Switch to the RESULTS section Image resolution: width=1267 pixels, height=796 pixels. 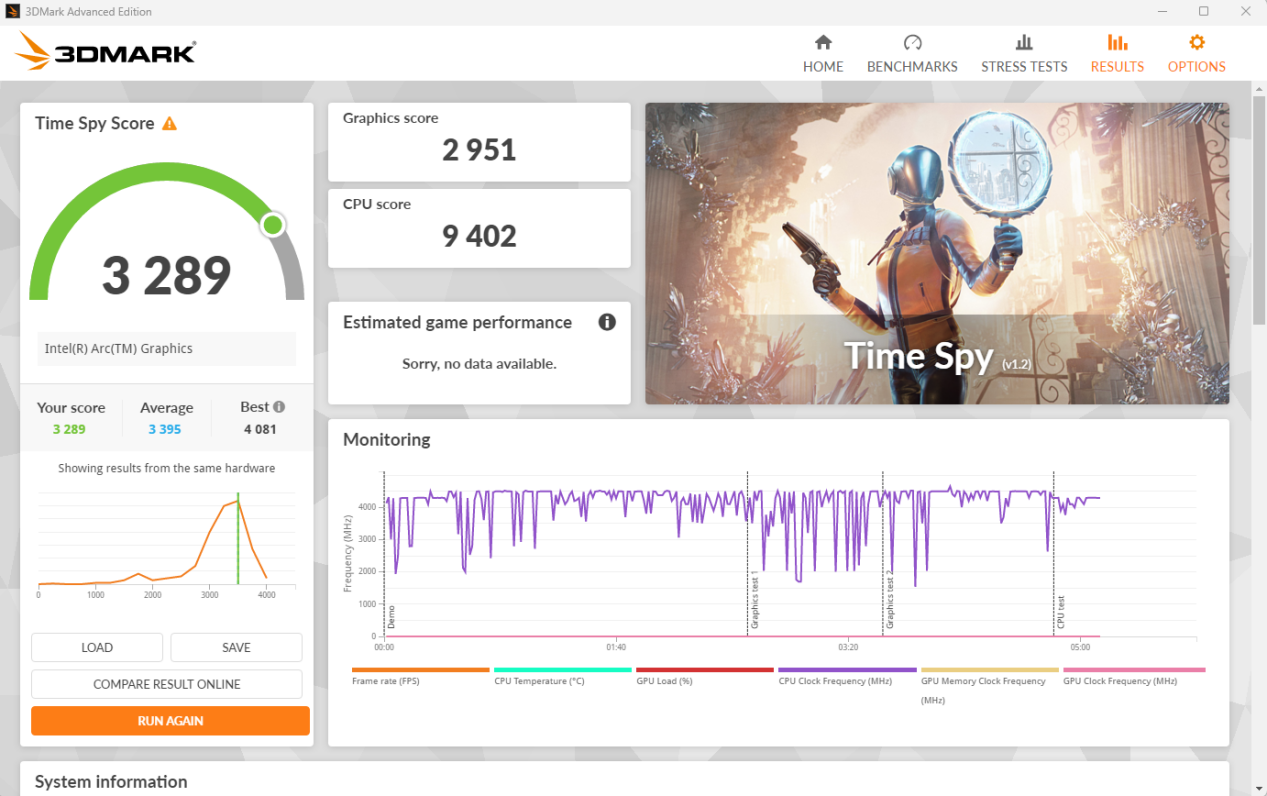click(x=1117, y=54)
